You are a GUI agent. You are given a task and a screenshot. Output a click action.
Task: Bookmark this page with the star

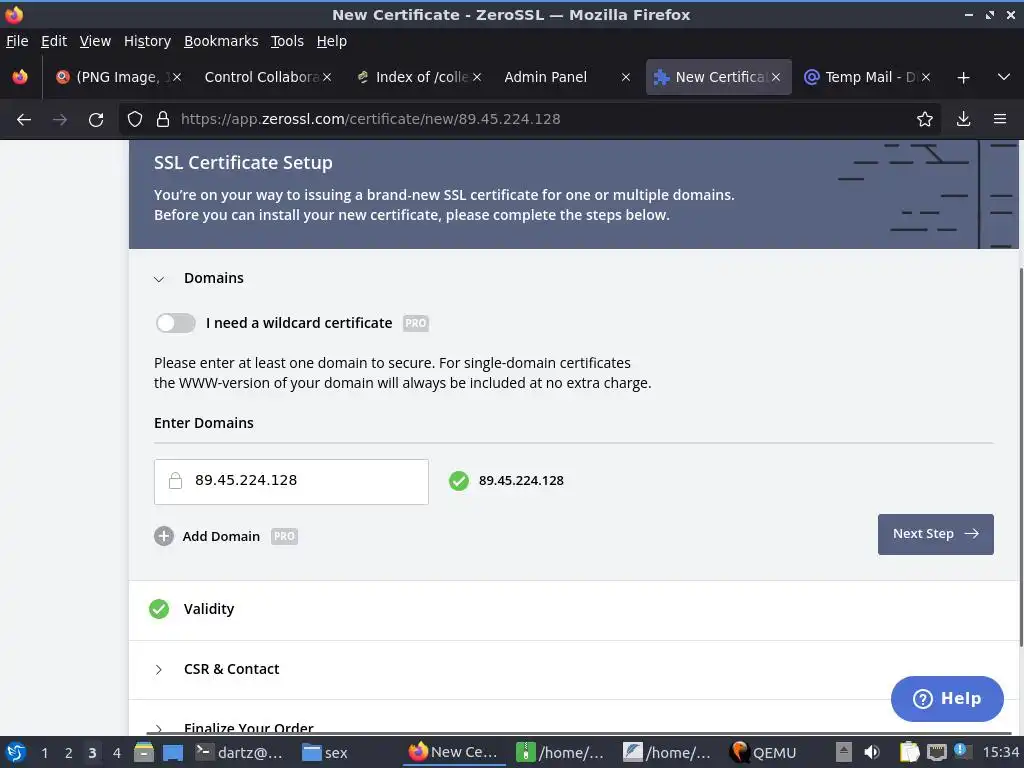[925, 120]
